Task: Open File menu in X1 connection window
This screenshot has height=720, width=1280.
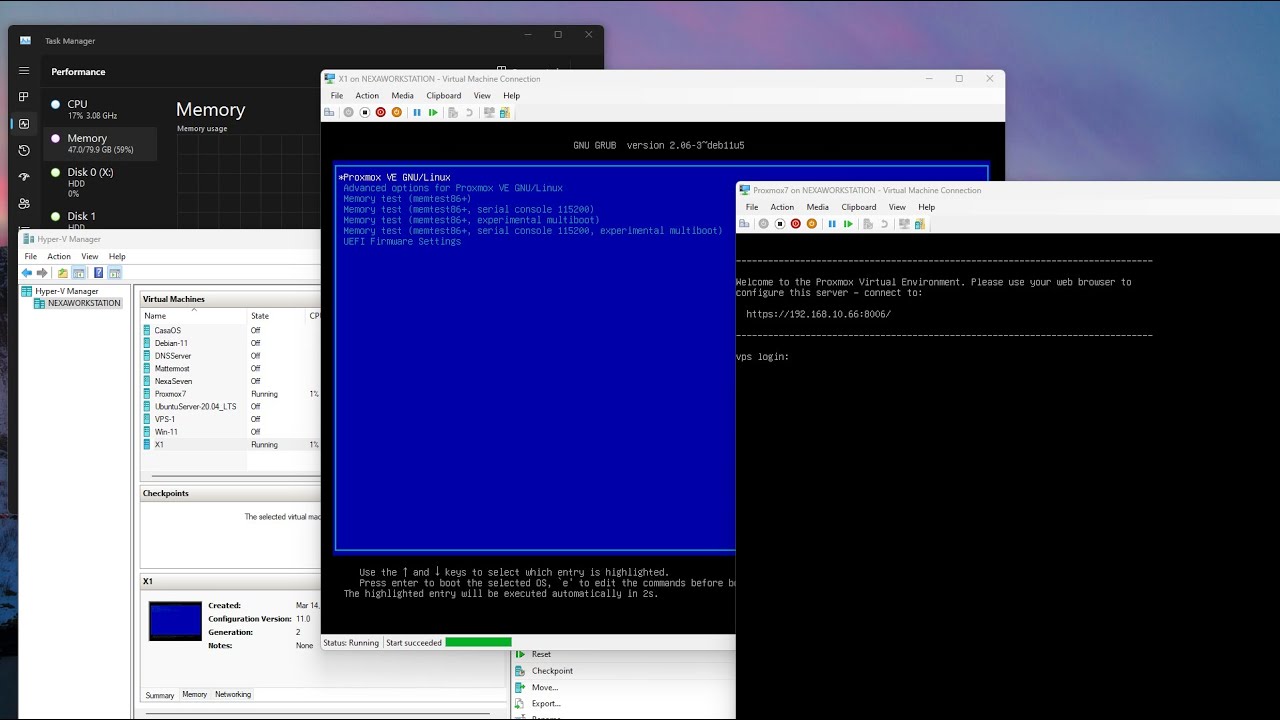Action: [x=337, y=96]
